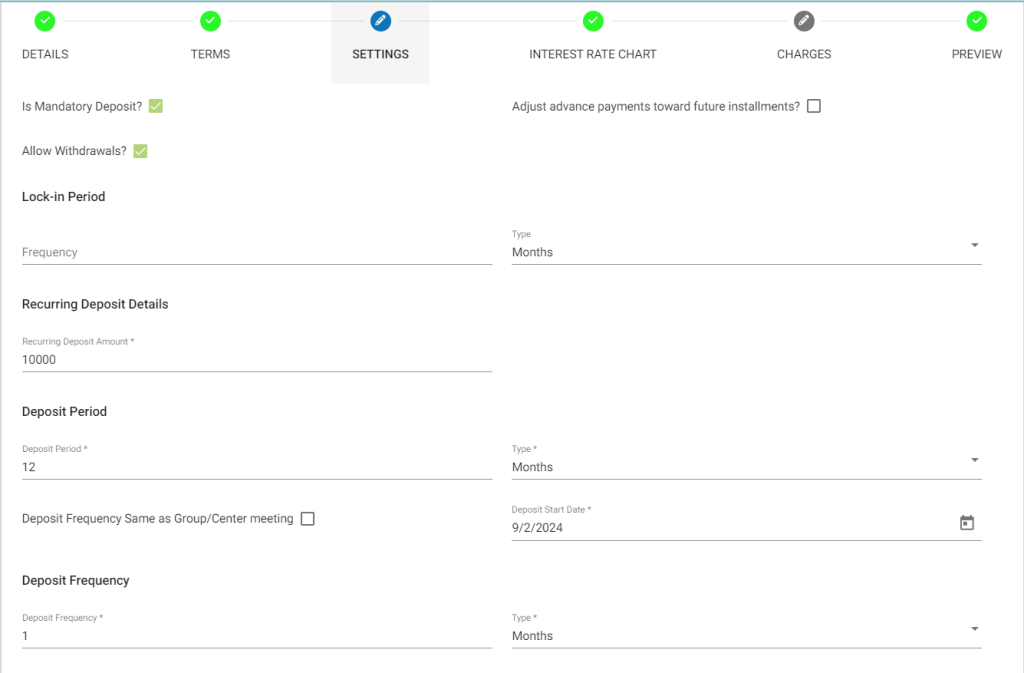Click the Deposit Frequency section heading
Screen dimensions: 1024x673
pyautogui.click(x=76, y=580)
